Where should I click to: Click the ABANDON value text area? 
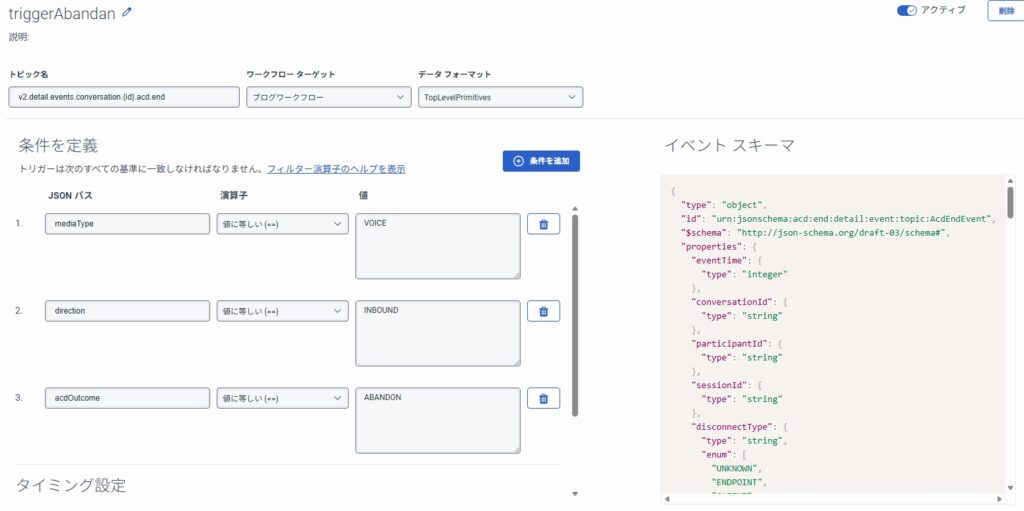(437, 420)
